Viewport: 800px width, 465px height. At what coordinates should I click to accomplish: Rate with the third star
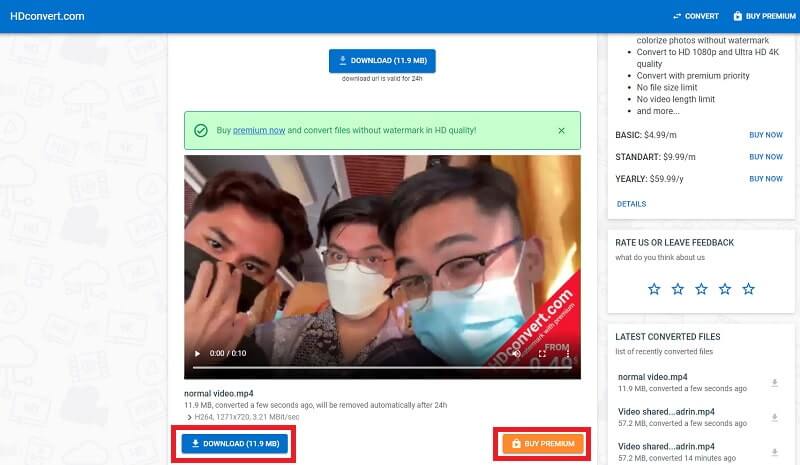[702, 289]
